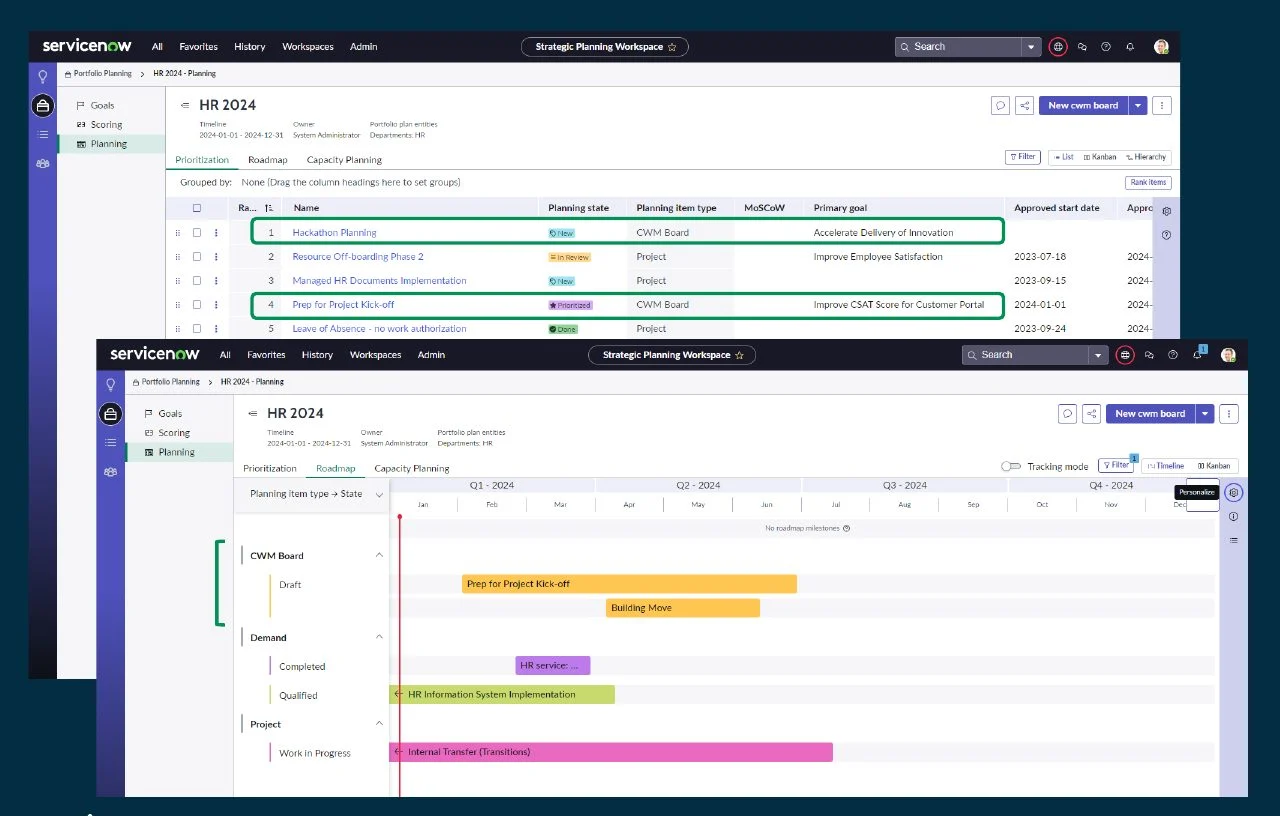This screenshot has height=816, width=1280.
Task: Click the globe icon in the front Roadmap window
Action: click(1126, 355)
